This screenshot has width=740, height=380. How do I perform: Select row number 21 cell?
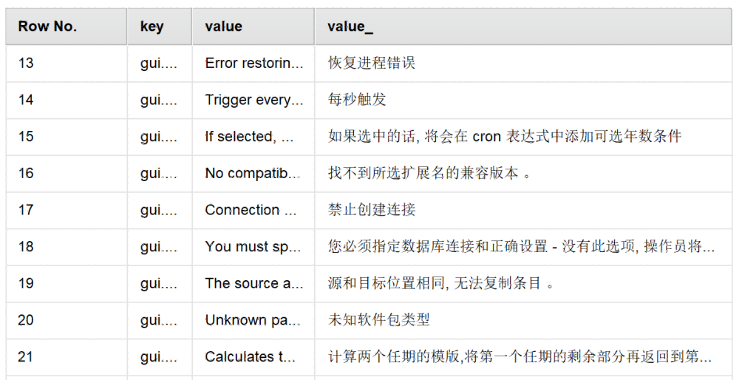[66, 357]
